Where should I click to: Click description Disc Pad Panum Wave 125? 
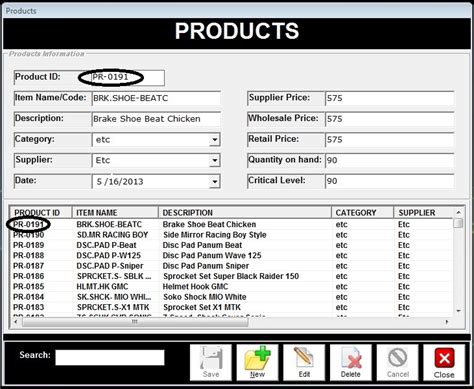(x=212, y=255)
